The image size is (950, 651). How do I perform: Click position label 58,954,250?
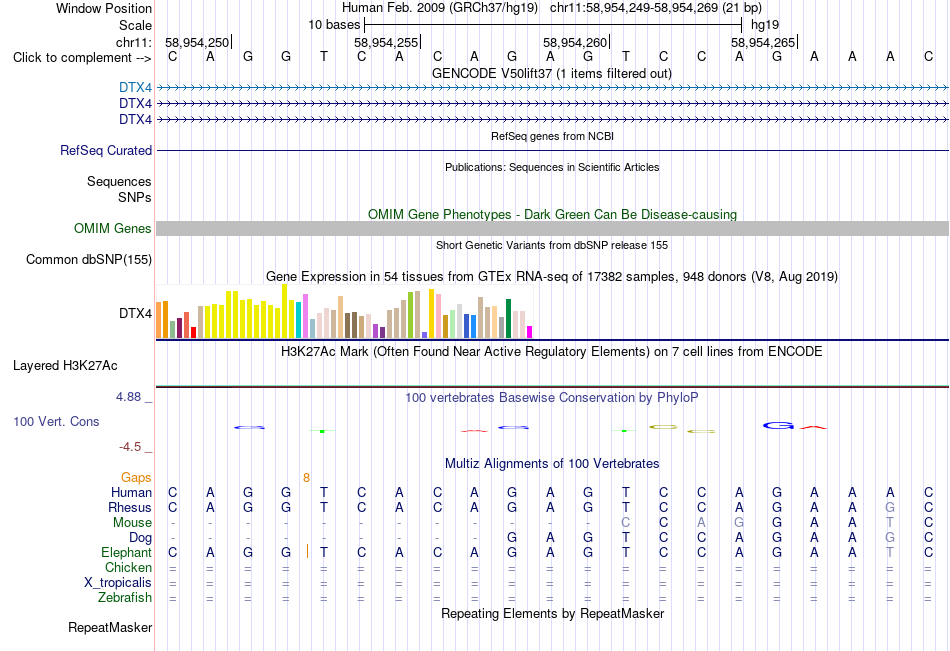pos(197,42)
